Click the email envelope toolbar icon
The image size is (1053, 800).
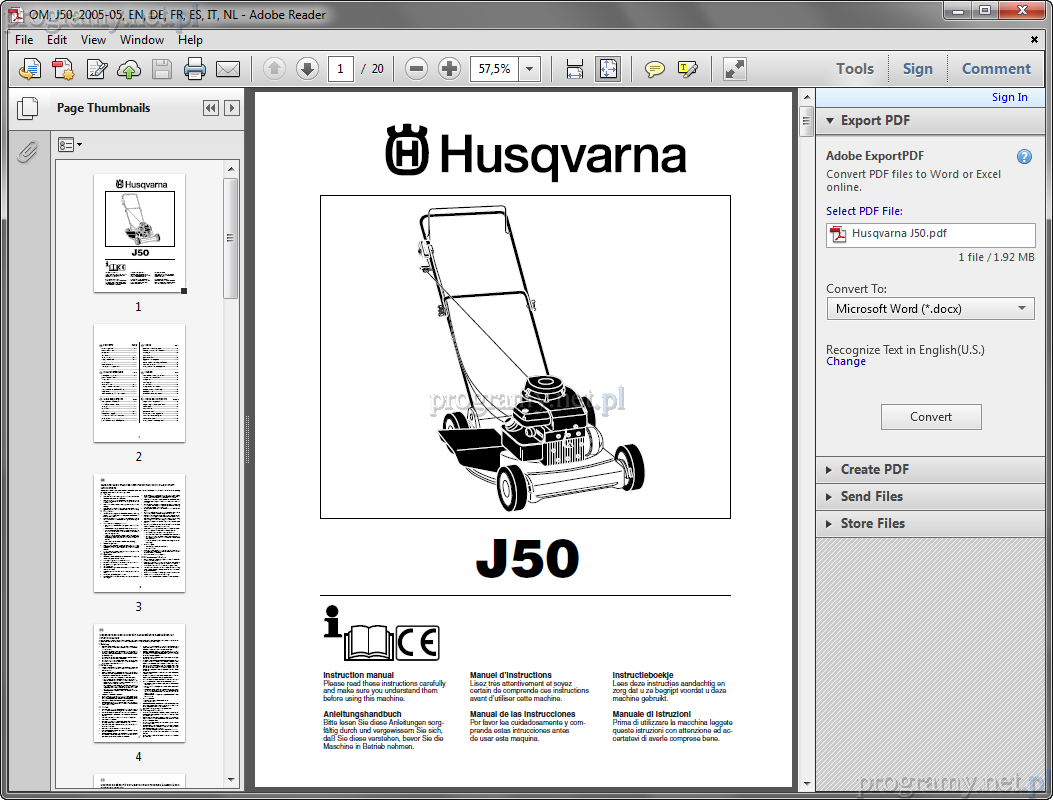tap(228, 69)
